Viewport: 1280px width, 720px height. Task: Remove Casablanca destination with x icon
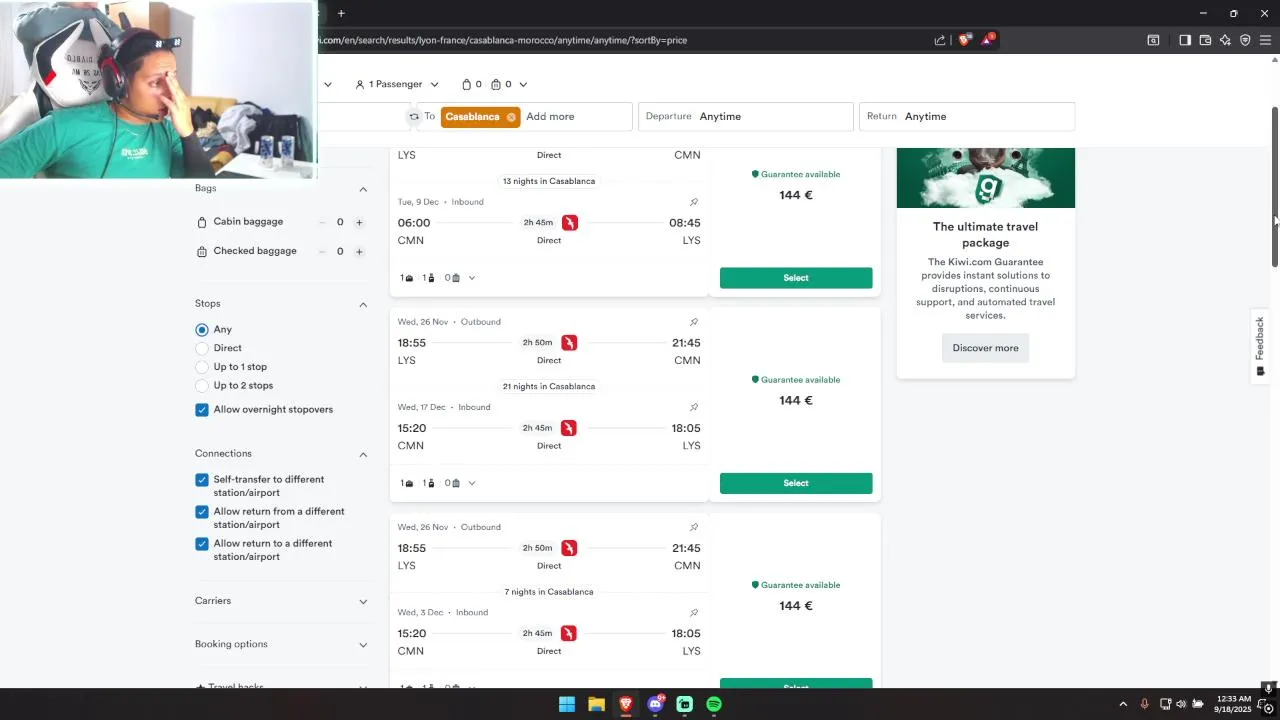point(511,117)
